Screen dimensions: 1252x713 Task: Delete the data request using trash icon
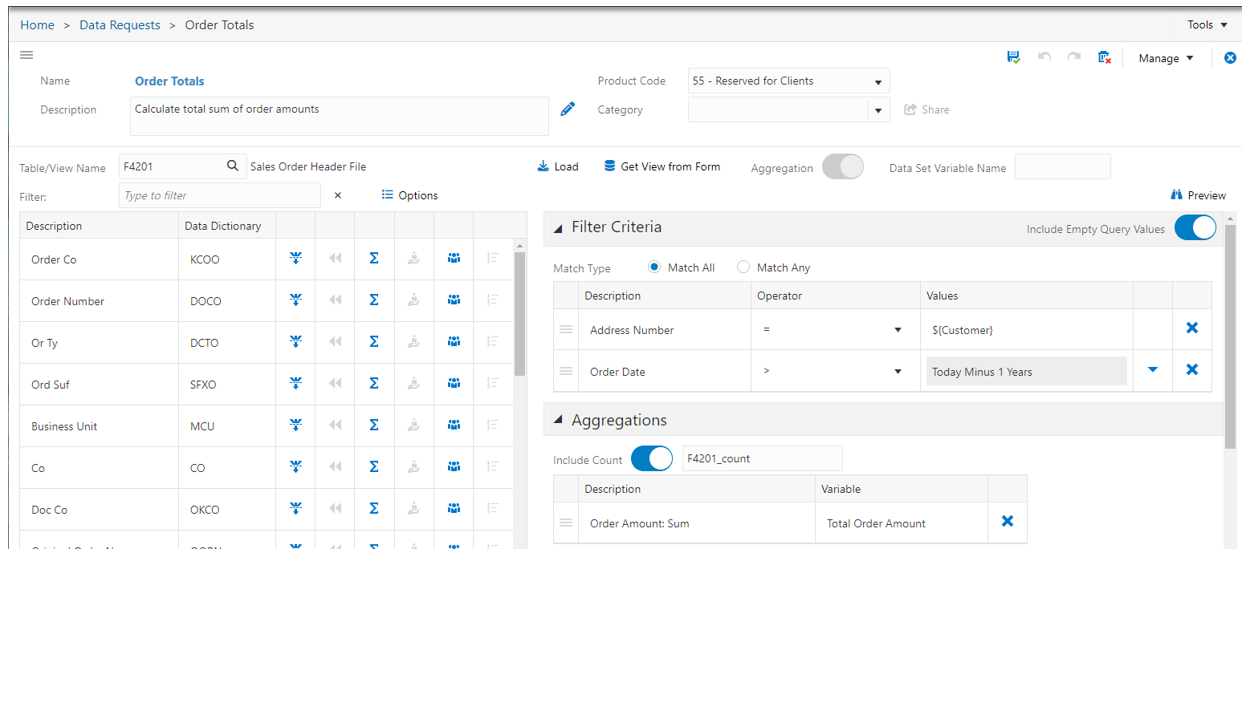(1103, 57)
